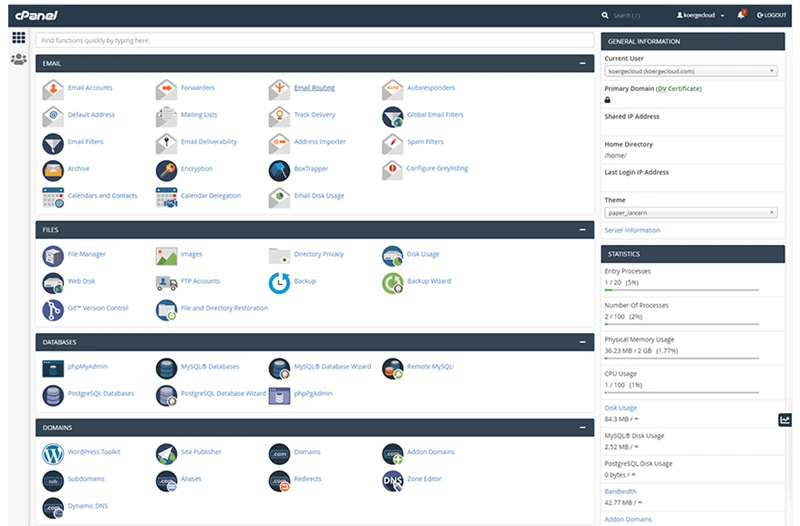Click the File Manager icon
Image resolution: width=800 pixels, height=526 pixels.
(53, 256)
